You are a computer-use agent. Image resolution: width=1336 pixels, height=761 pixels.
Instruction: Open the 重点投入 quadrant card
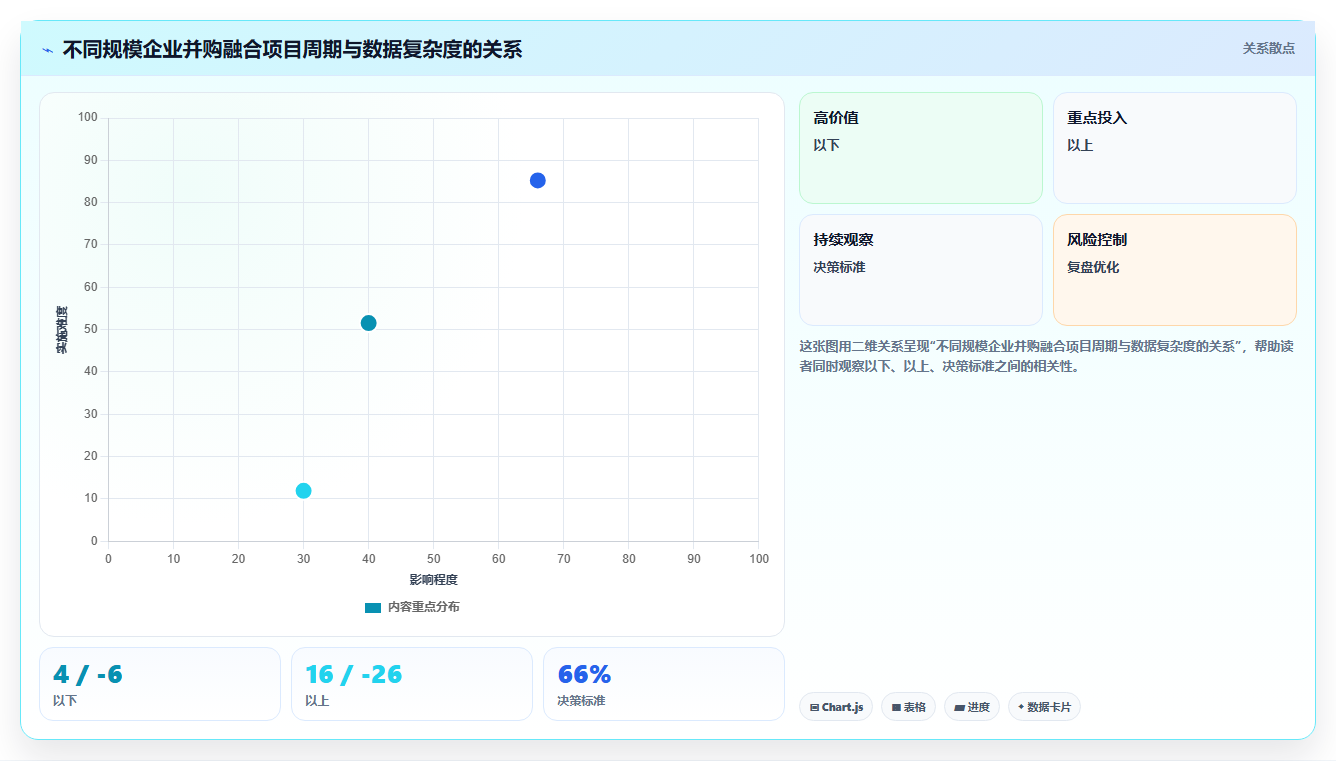(x=1174, y=148)
